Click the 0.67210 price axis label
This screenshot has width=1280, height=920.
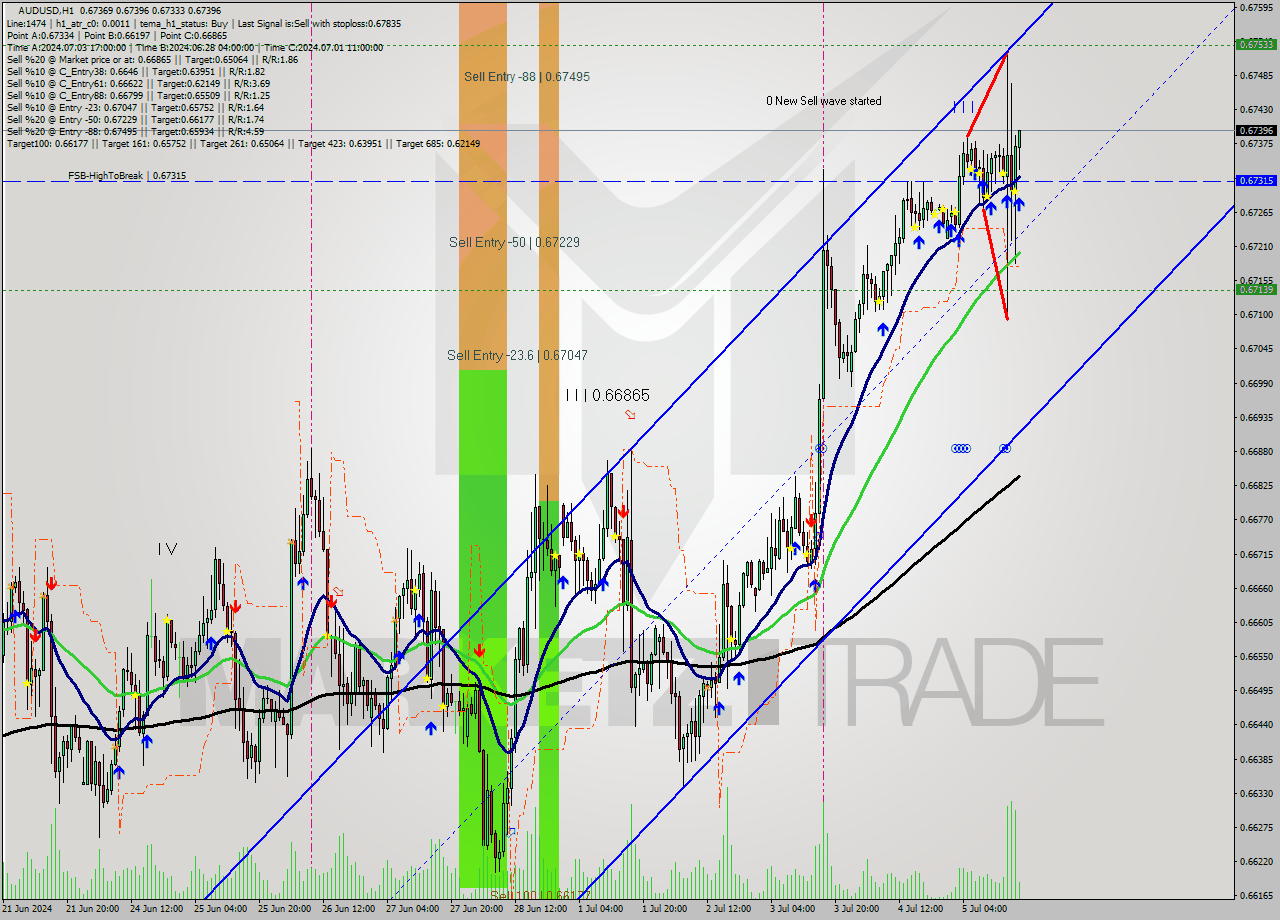[1256, 246]
